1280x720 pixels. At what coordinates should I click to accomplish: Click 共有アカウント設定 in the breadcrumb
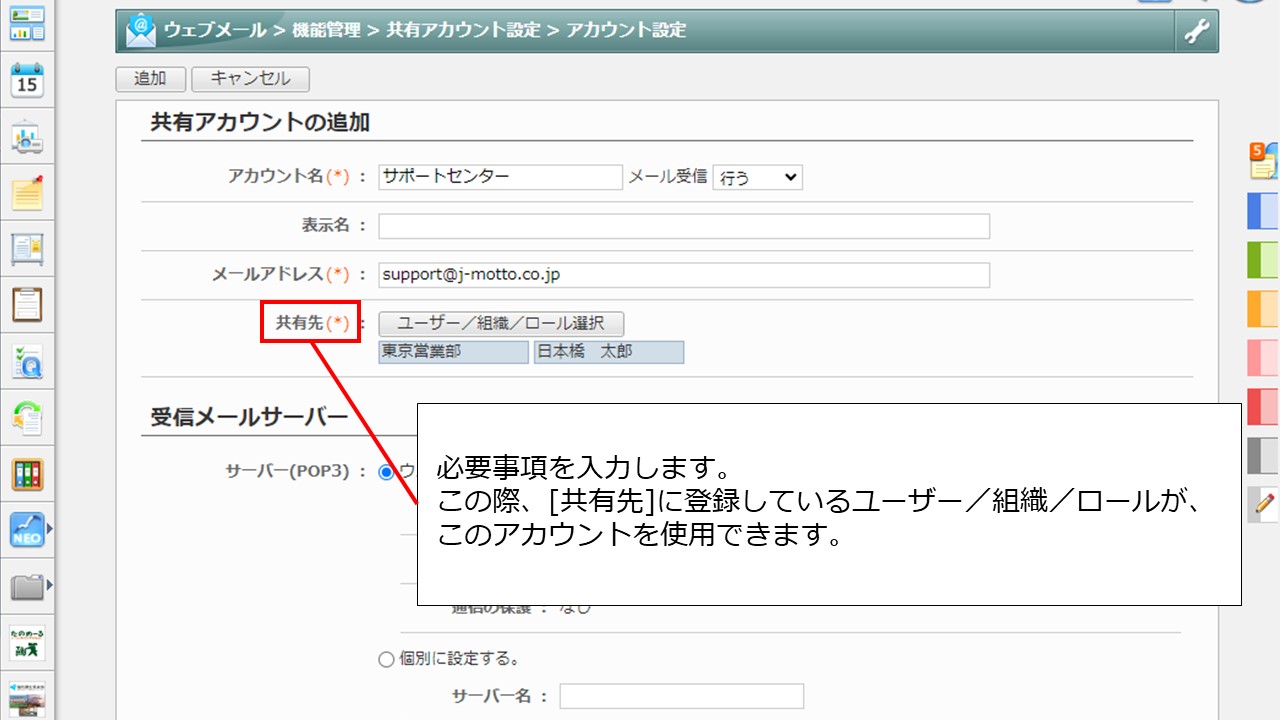coord(463,30)
